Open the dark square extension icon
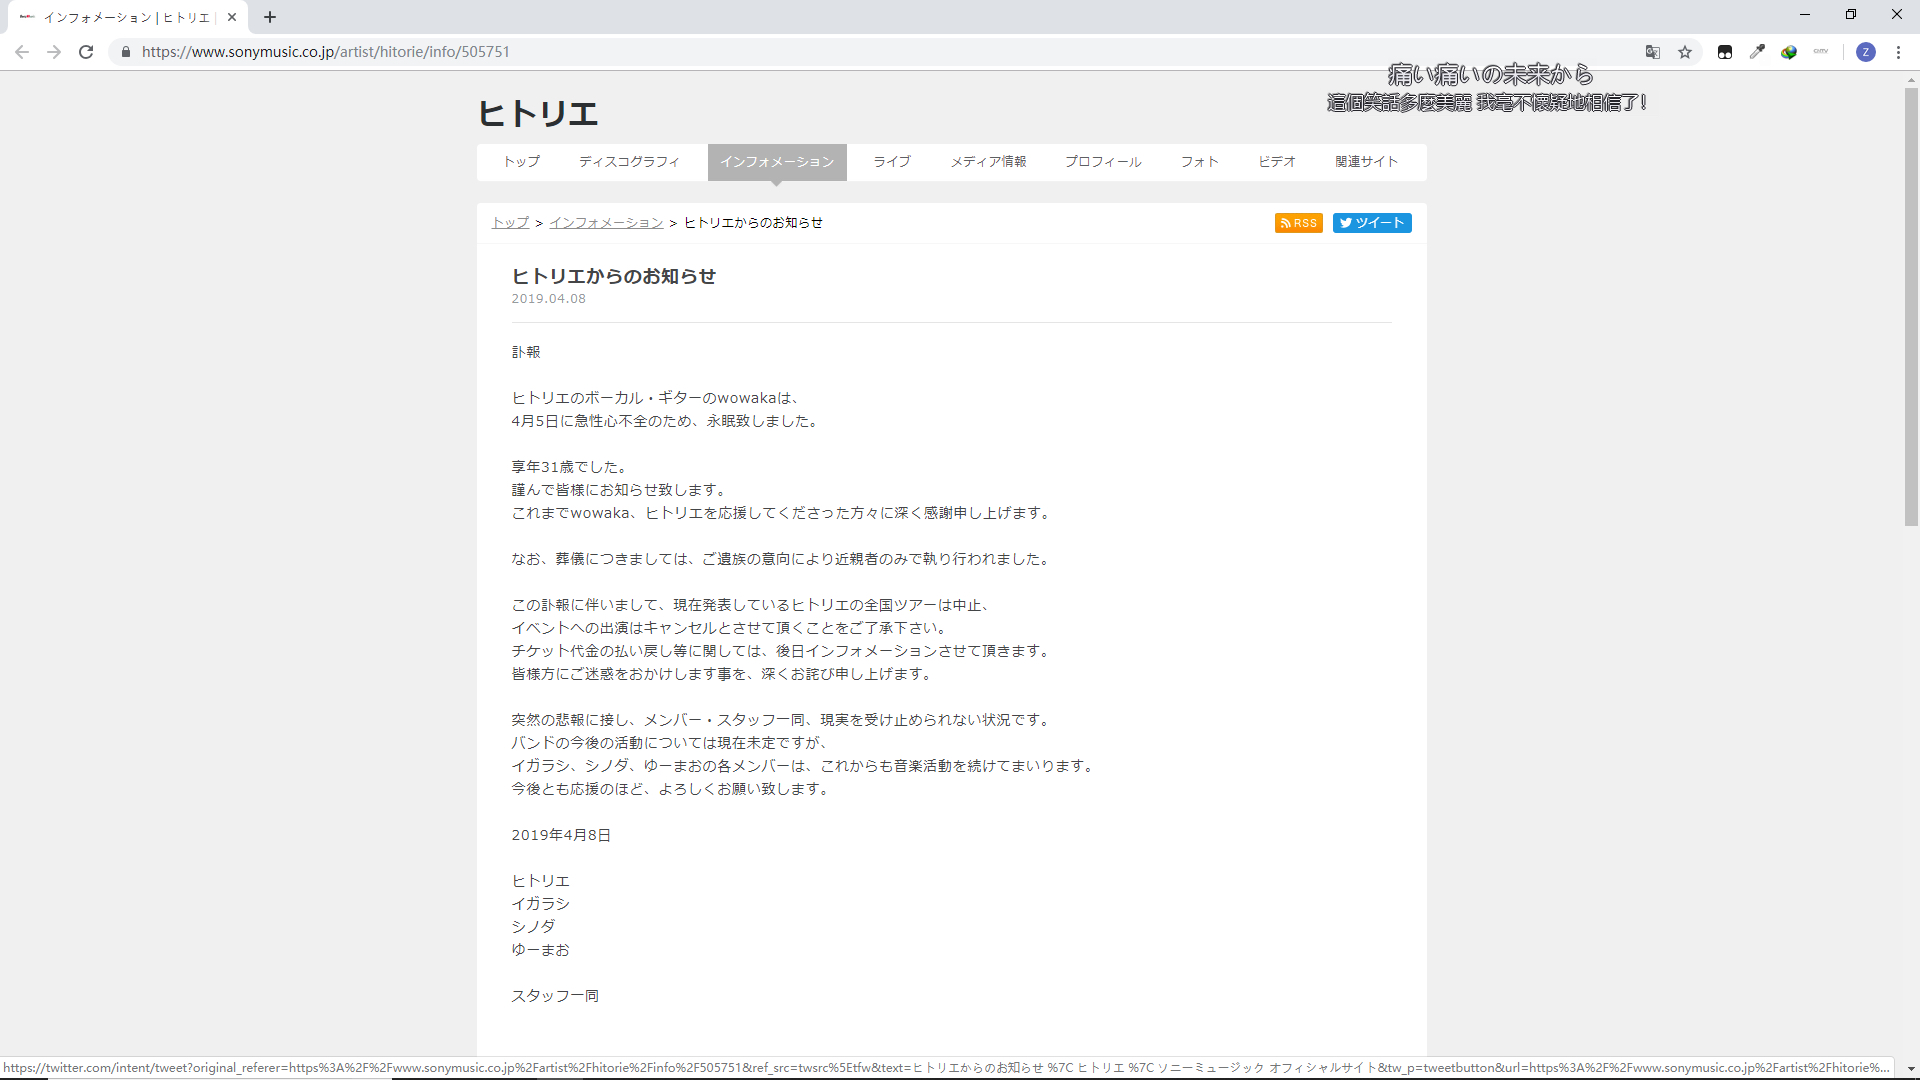The width and height of the screenshot is (1920, 1080). pyautogui.click(x=1725, y=52)
